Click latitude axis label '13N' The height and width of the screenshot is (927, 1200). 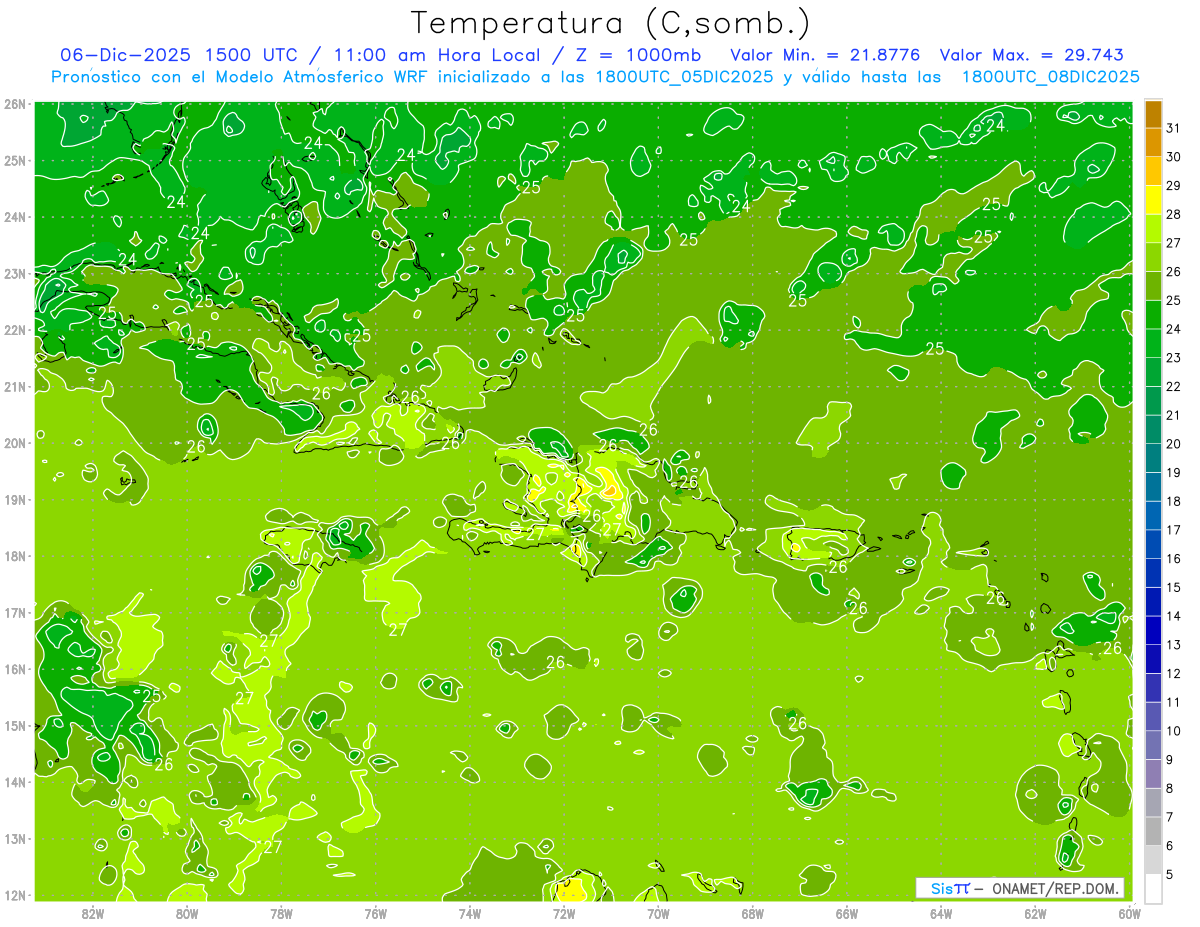(x=14, y=839)
